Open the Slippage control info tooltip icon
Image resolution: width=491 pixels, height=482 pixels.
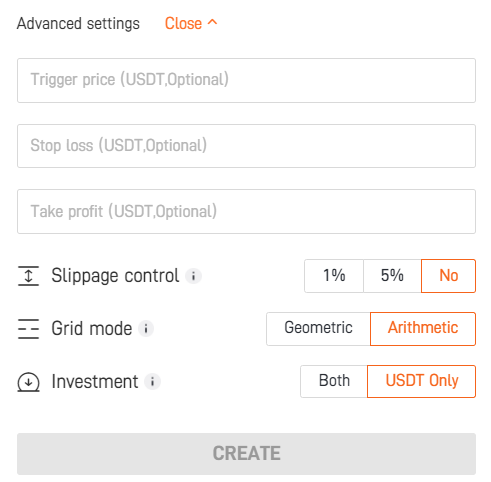(x=193, y=276)
